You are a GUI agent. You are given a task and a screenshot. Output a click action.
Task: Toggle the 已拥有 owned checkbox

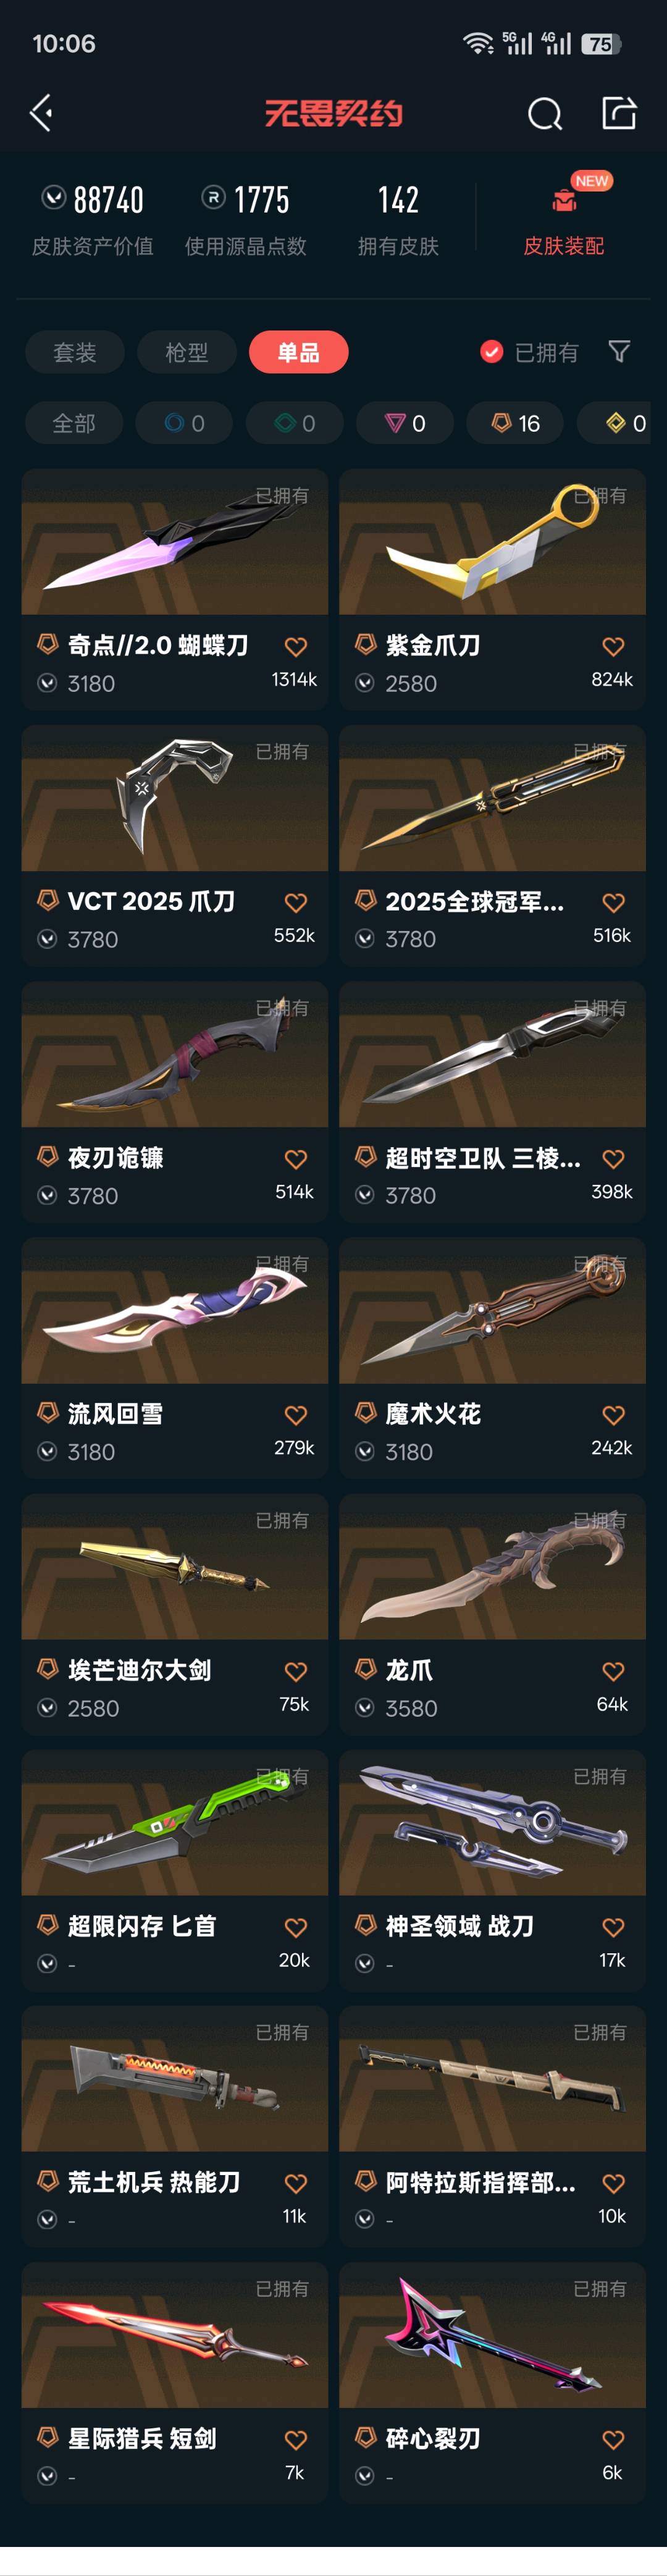[491, 352]
